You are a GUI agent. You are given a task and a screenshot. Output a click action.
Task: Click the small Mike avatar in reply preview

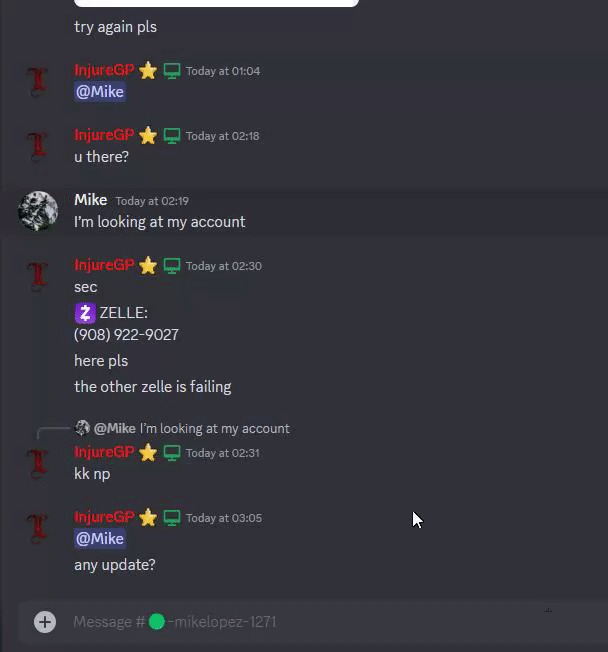point(82,428)
